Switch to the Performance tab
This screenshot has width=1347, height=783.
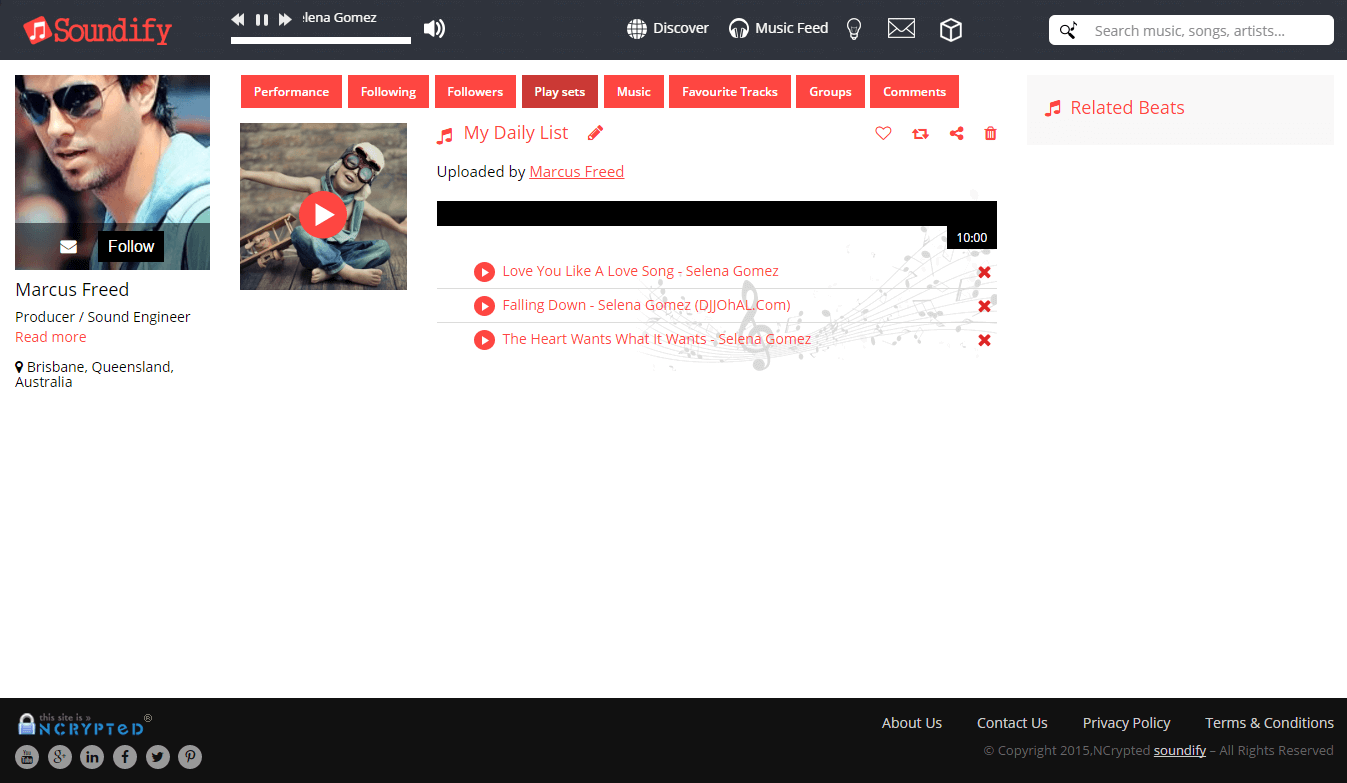291,91
